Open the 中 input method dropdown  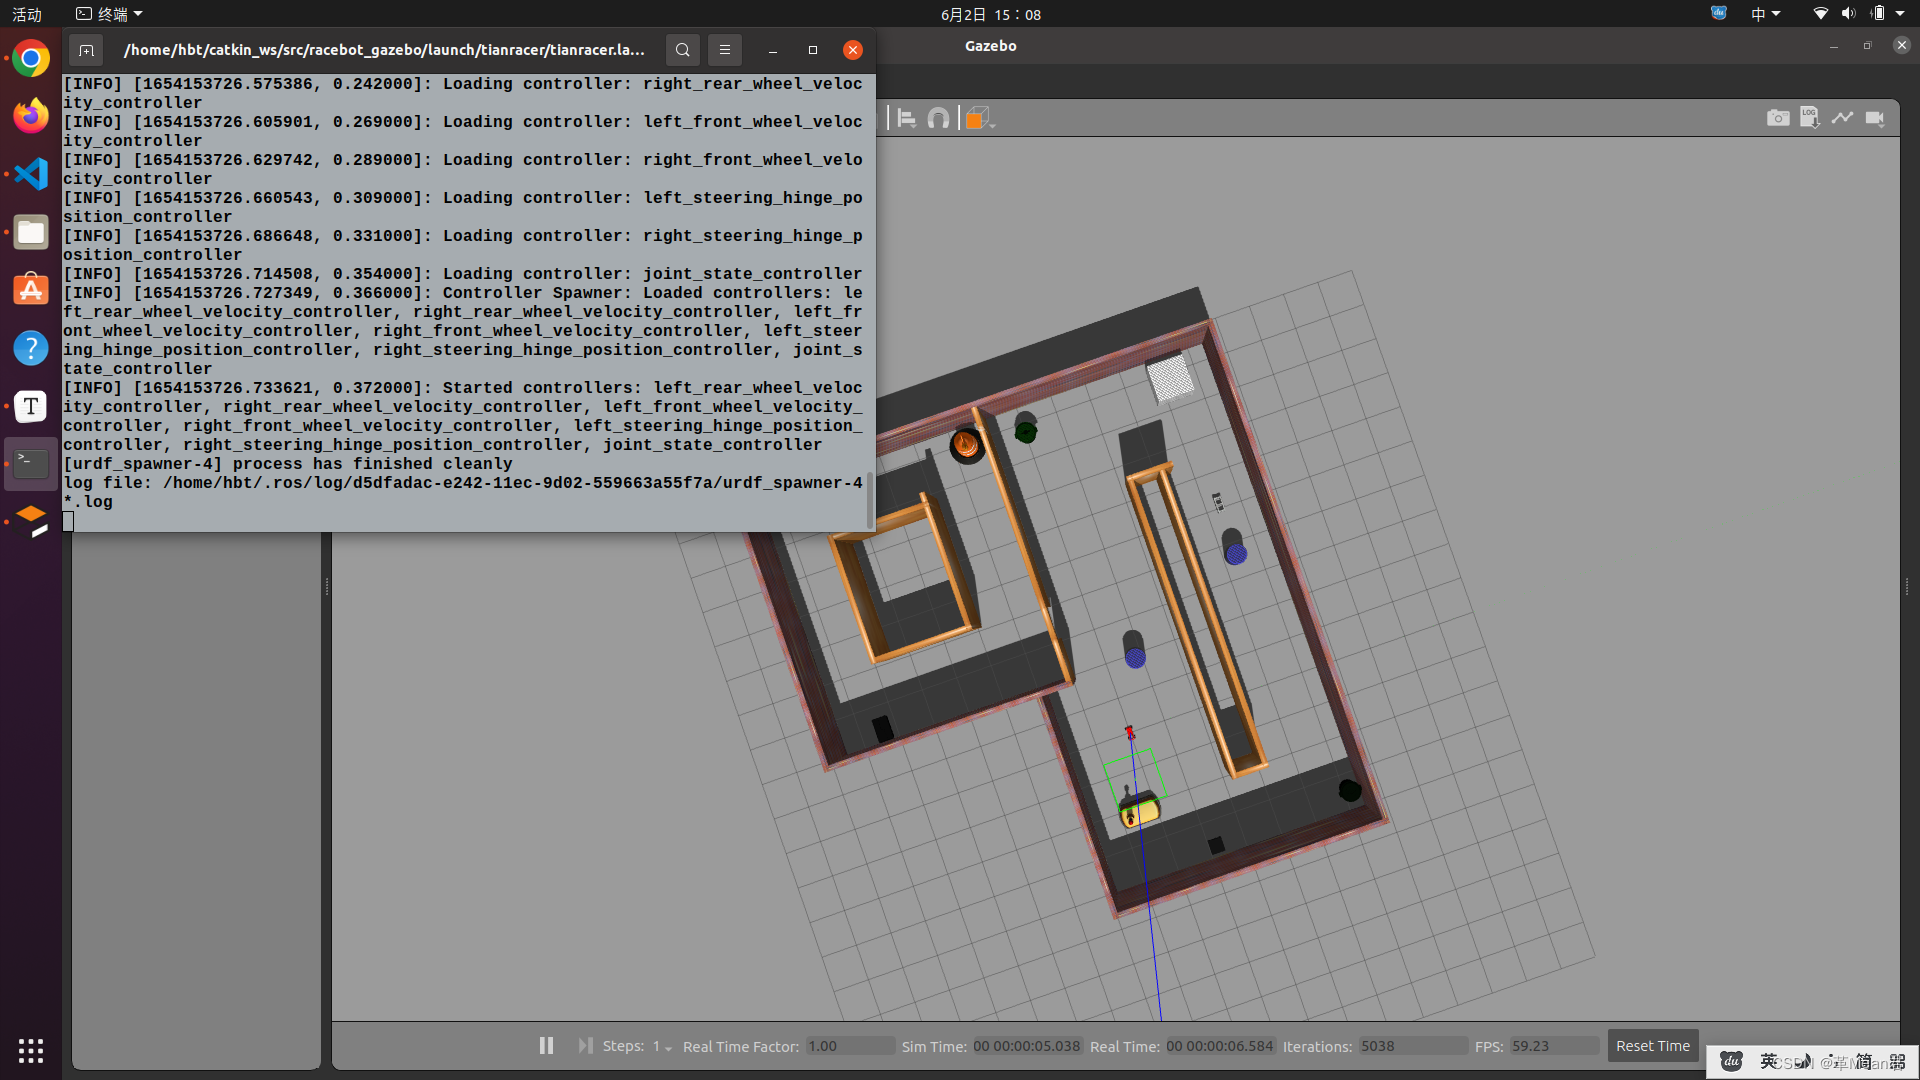(1765, 14)
